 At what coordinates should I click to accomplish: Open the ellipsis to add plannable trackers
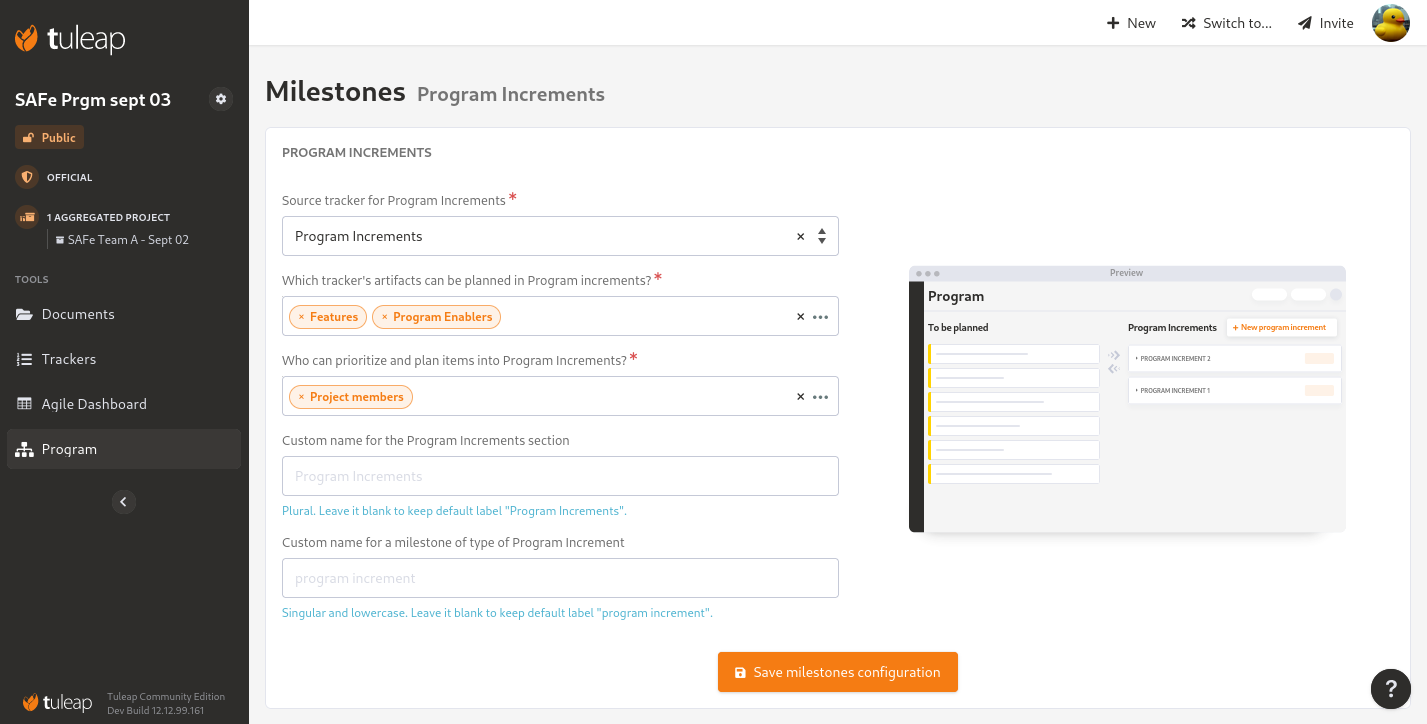click(820, 316)
